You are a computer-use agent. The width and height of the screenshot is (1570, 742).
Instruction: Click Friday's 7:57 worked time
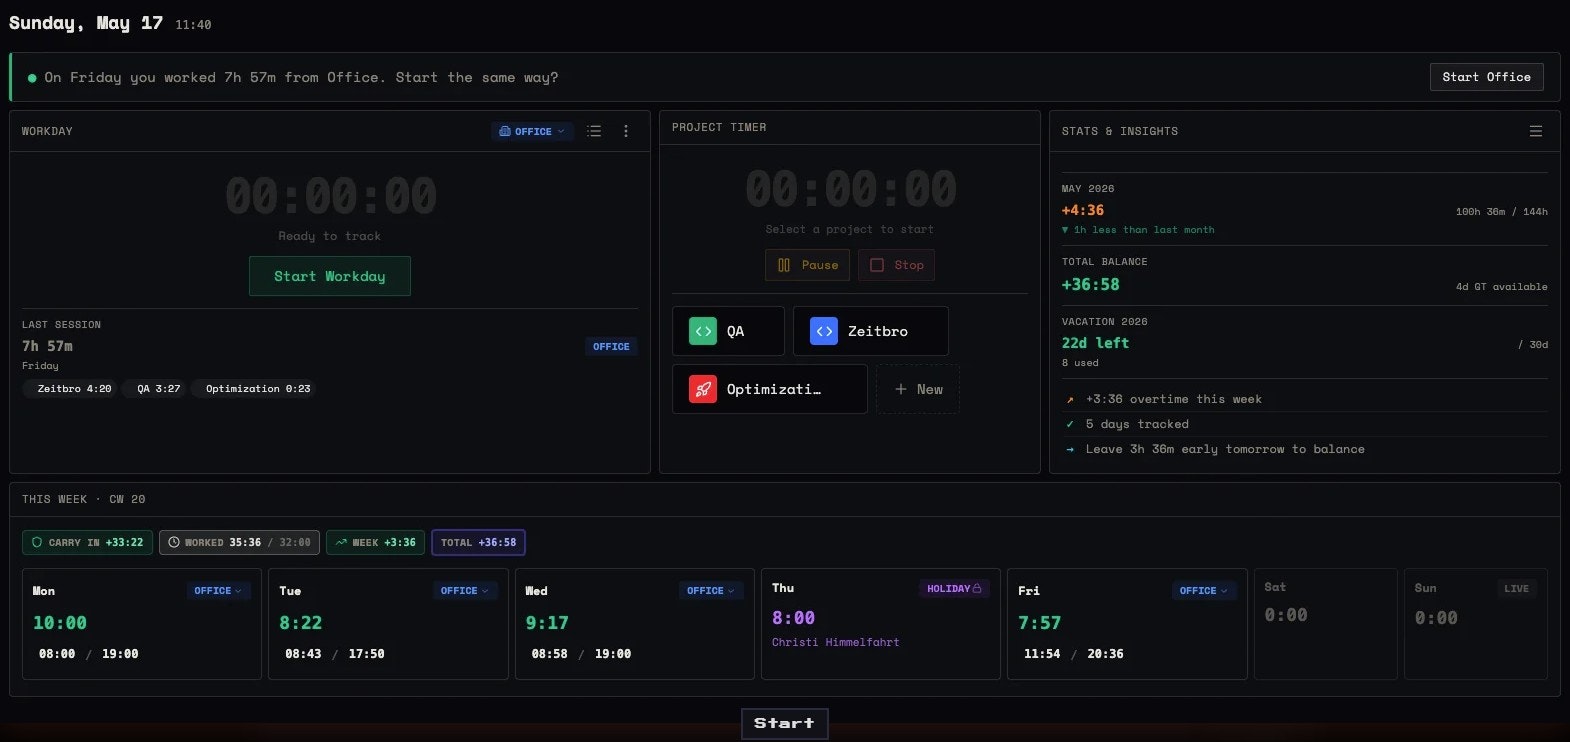coord(1039,623)
